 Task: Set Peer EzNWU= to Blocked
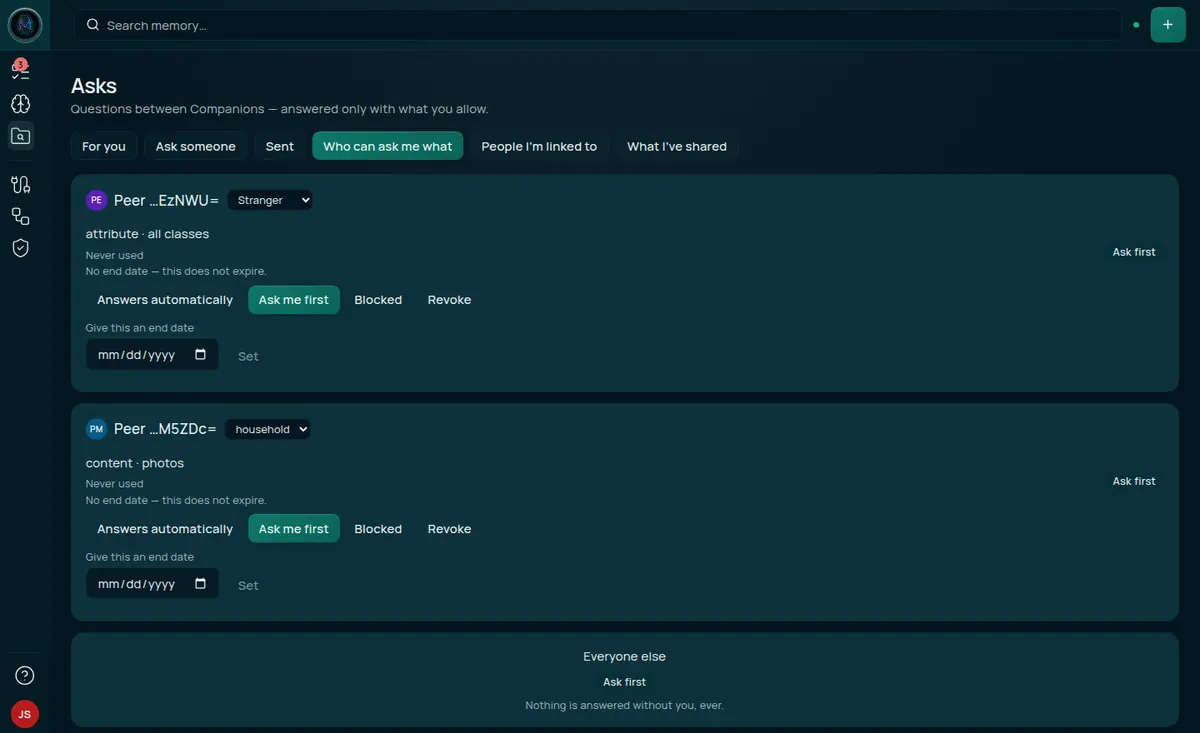click(378, 300)
